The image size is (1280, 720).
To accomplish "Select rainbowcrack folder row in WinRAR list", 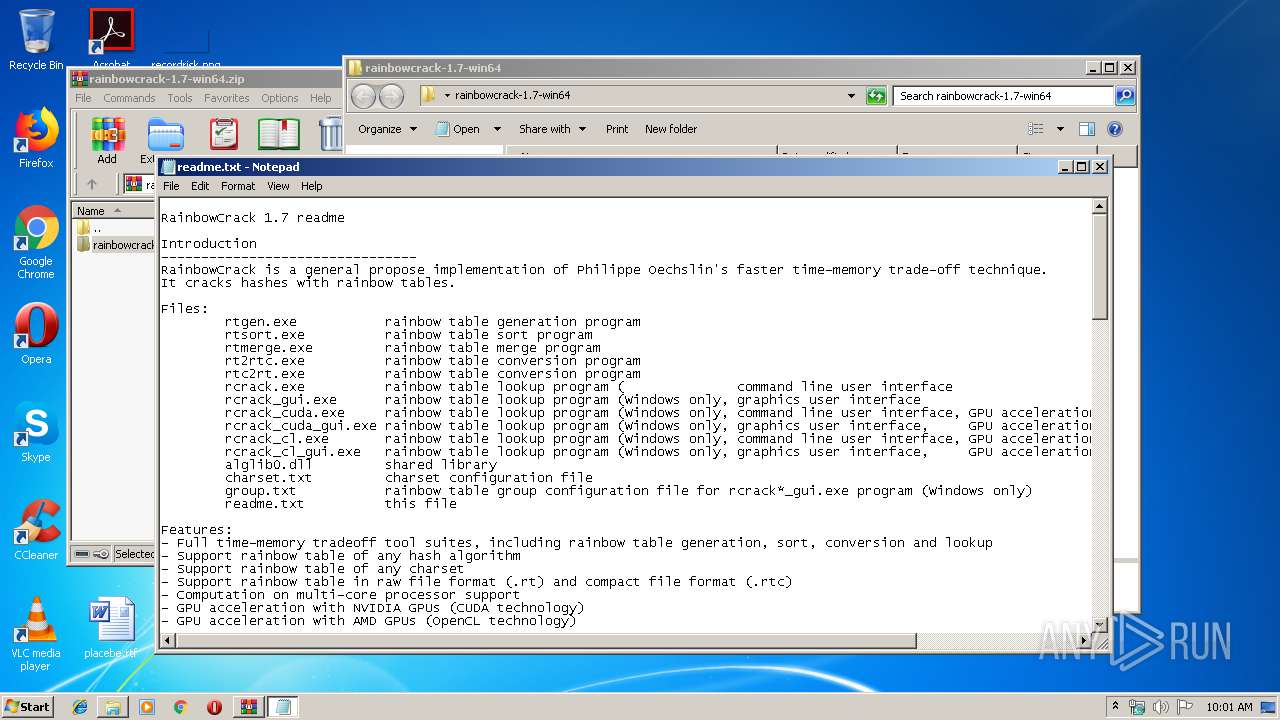I will coord(115,245).
